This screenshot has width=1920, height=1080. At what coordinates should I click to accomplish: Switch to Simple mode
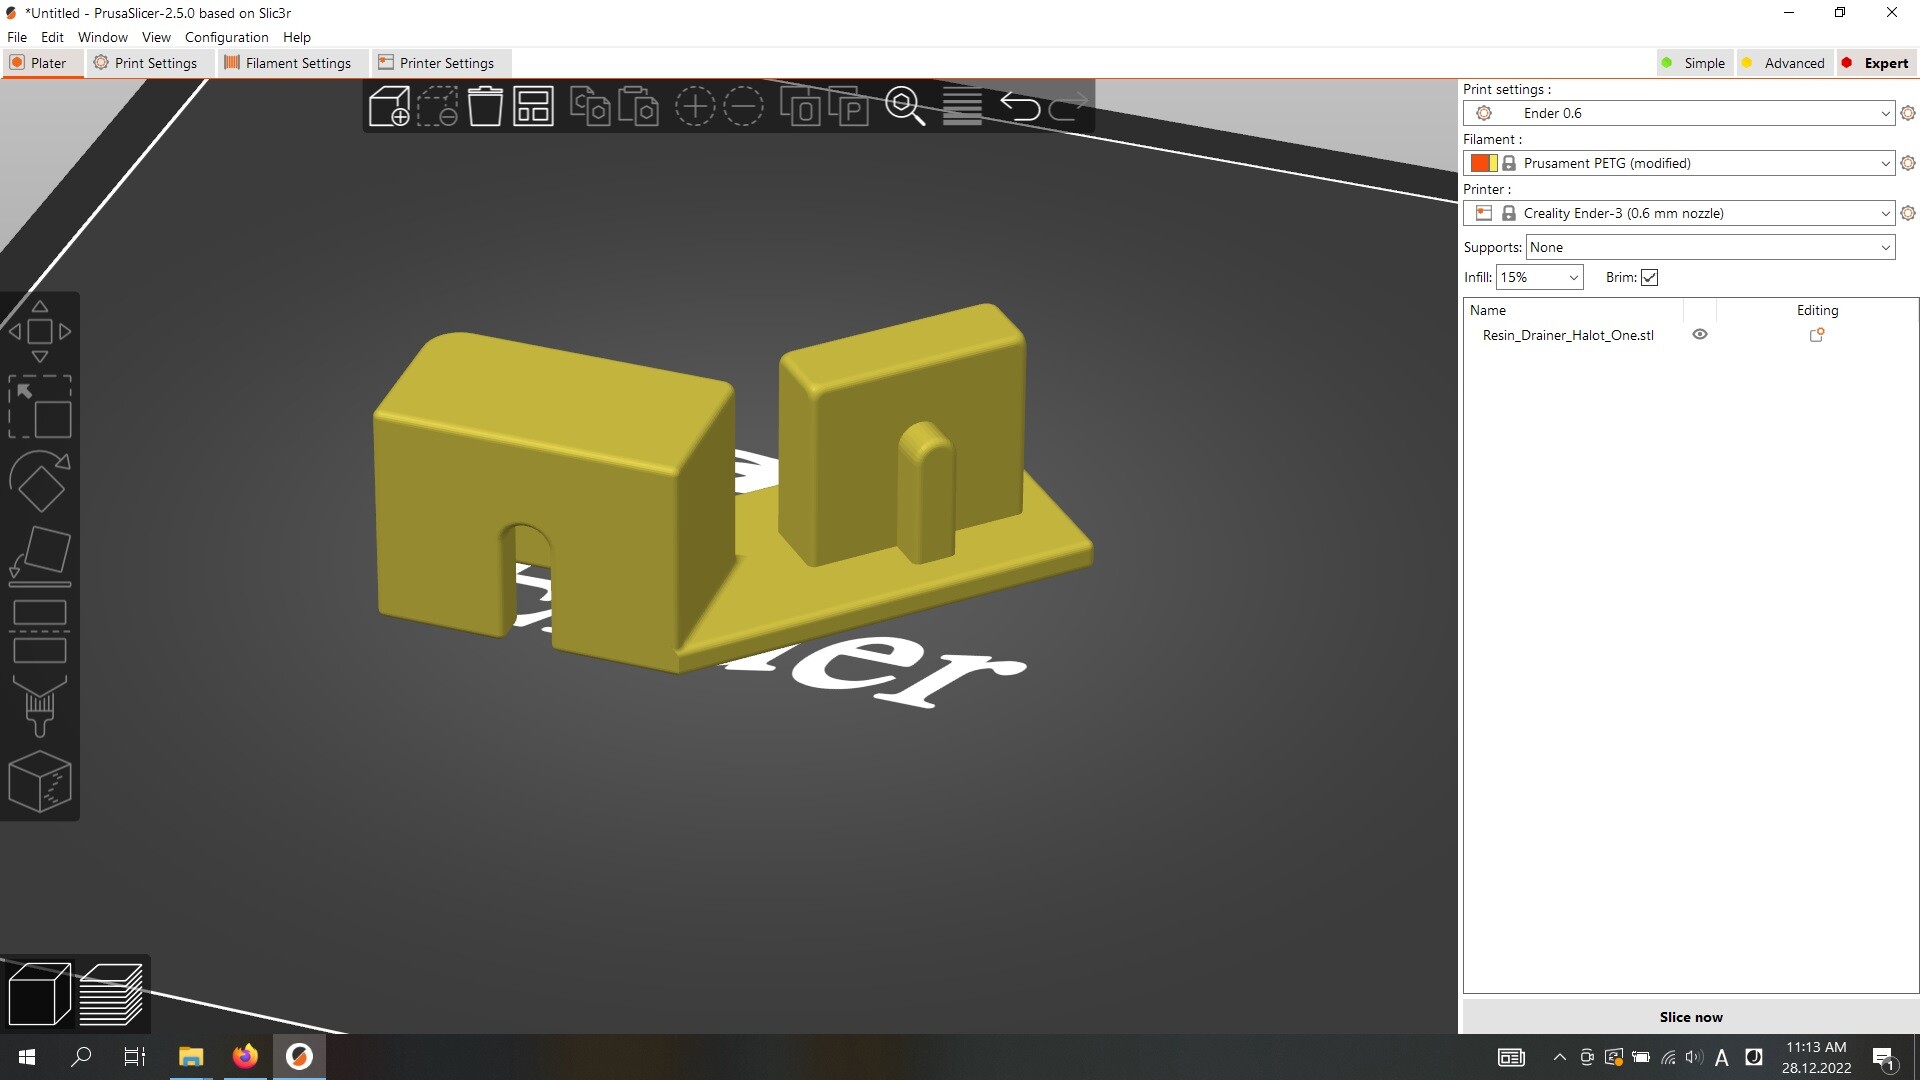pyautogui.click(x=1693, y=63)
